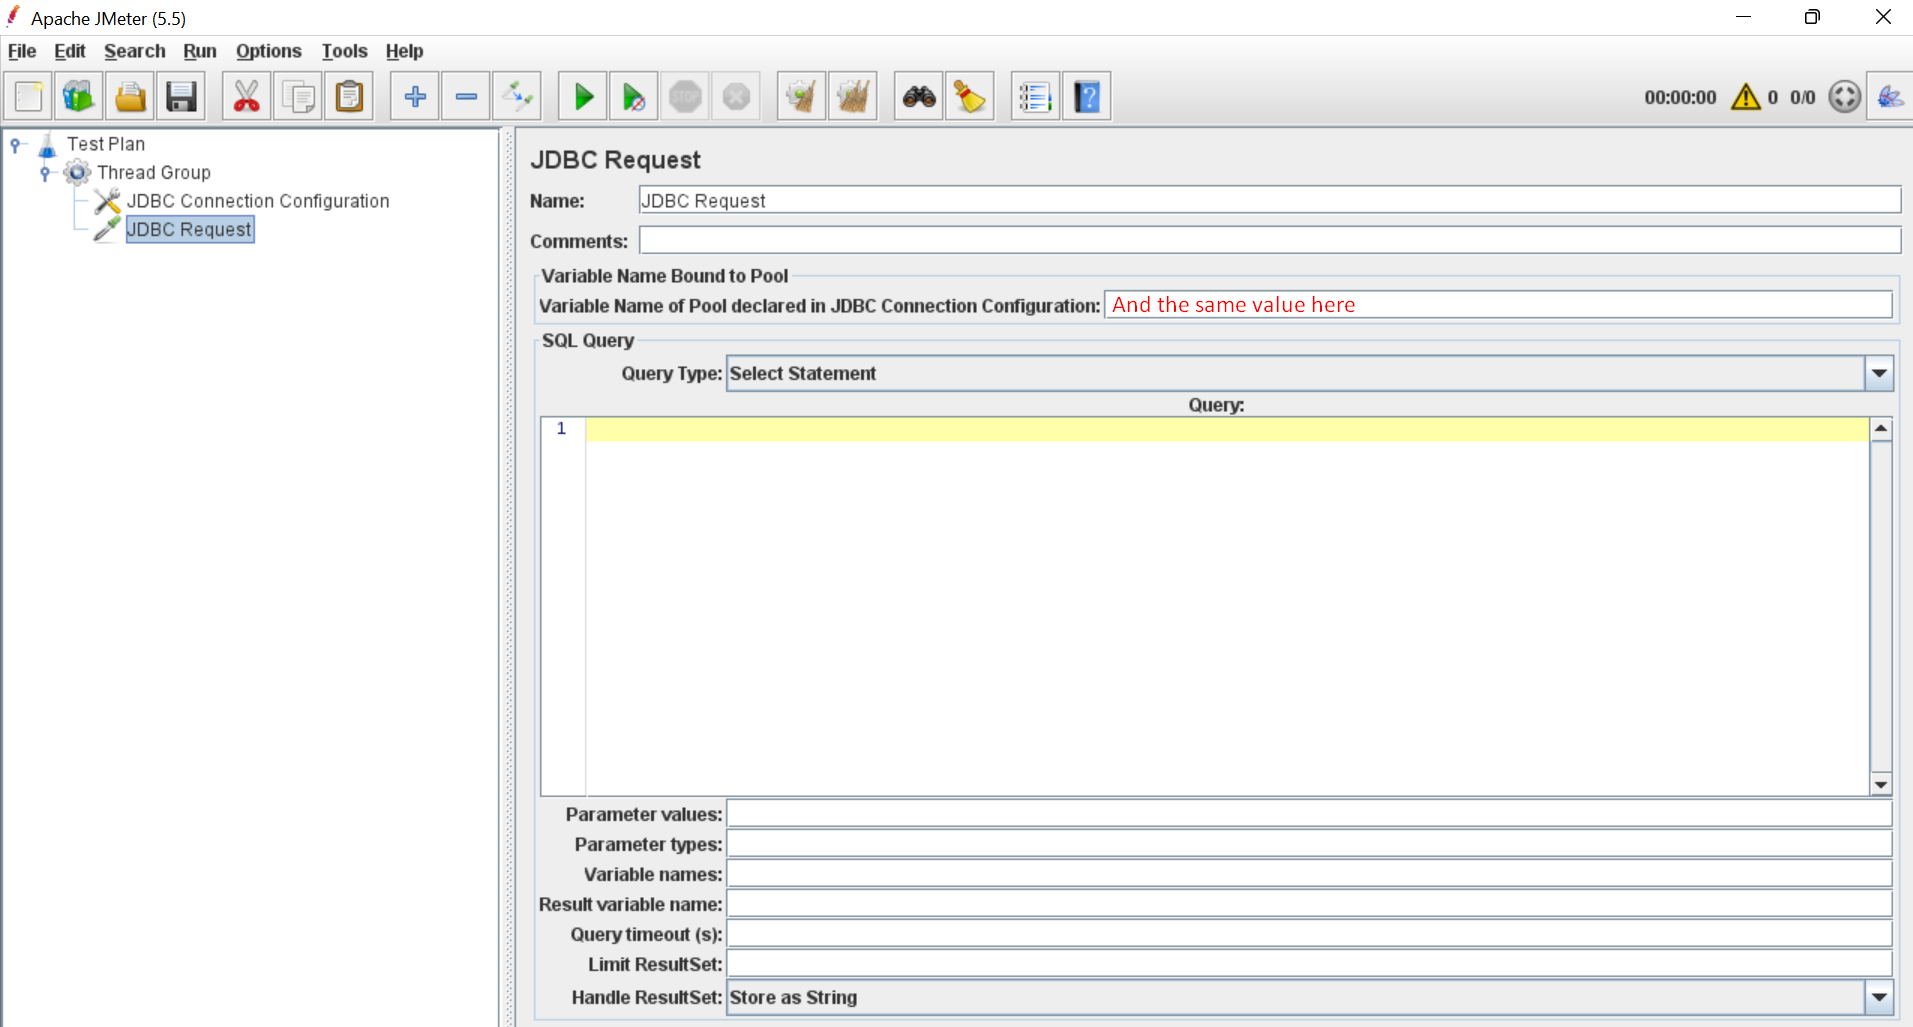Image resolution: width=1913 pixels, height=1027 pixels.
Task: Click the JMeter feather icon at toolbar end
Action: (x=1889, y=97)
